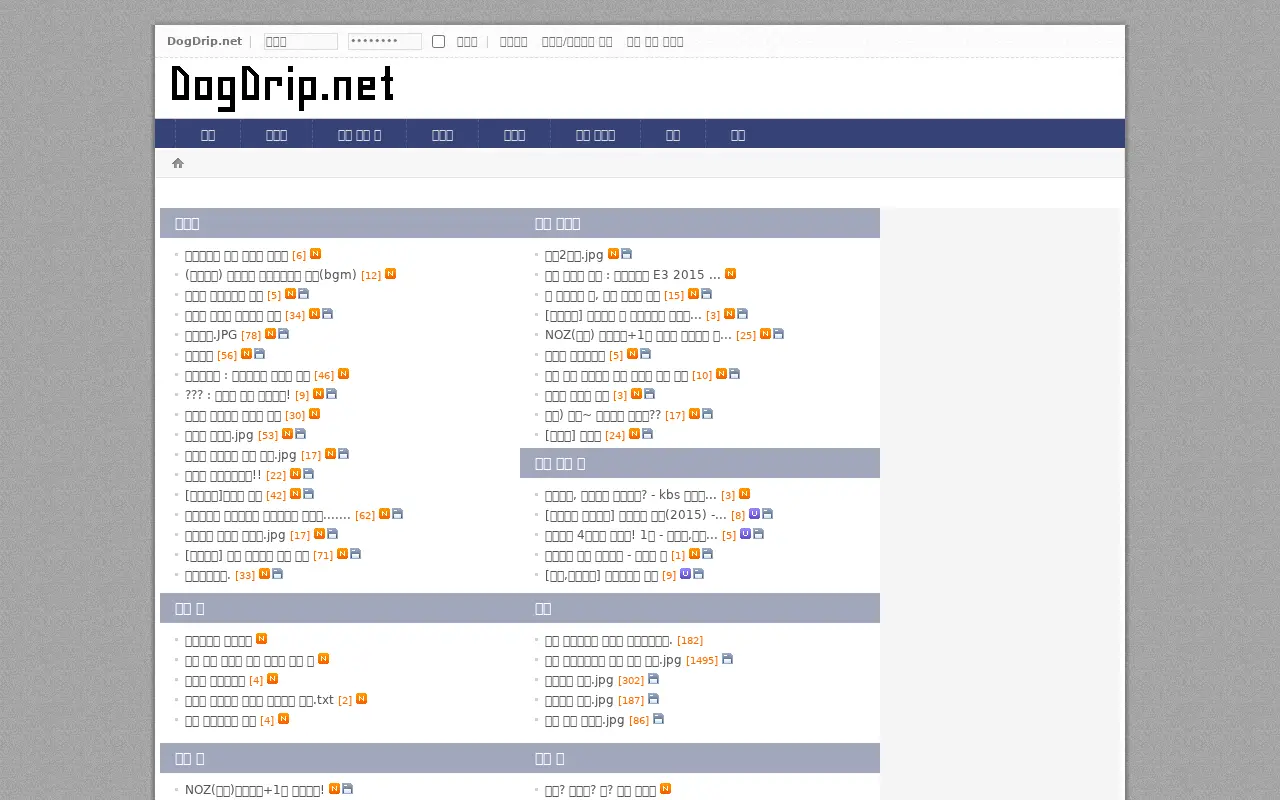Click the large DogDrip.net logo
1280x800 pixels.
282,88
